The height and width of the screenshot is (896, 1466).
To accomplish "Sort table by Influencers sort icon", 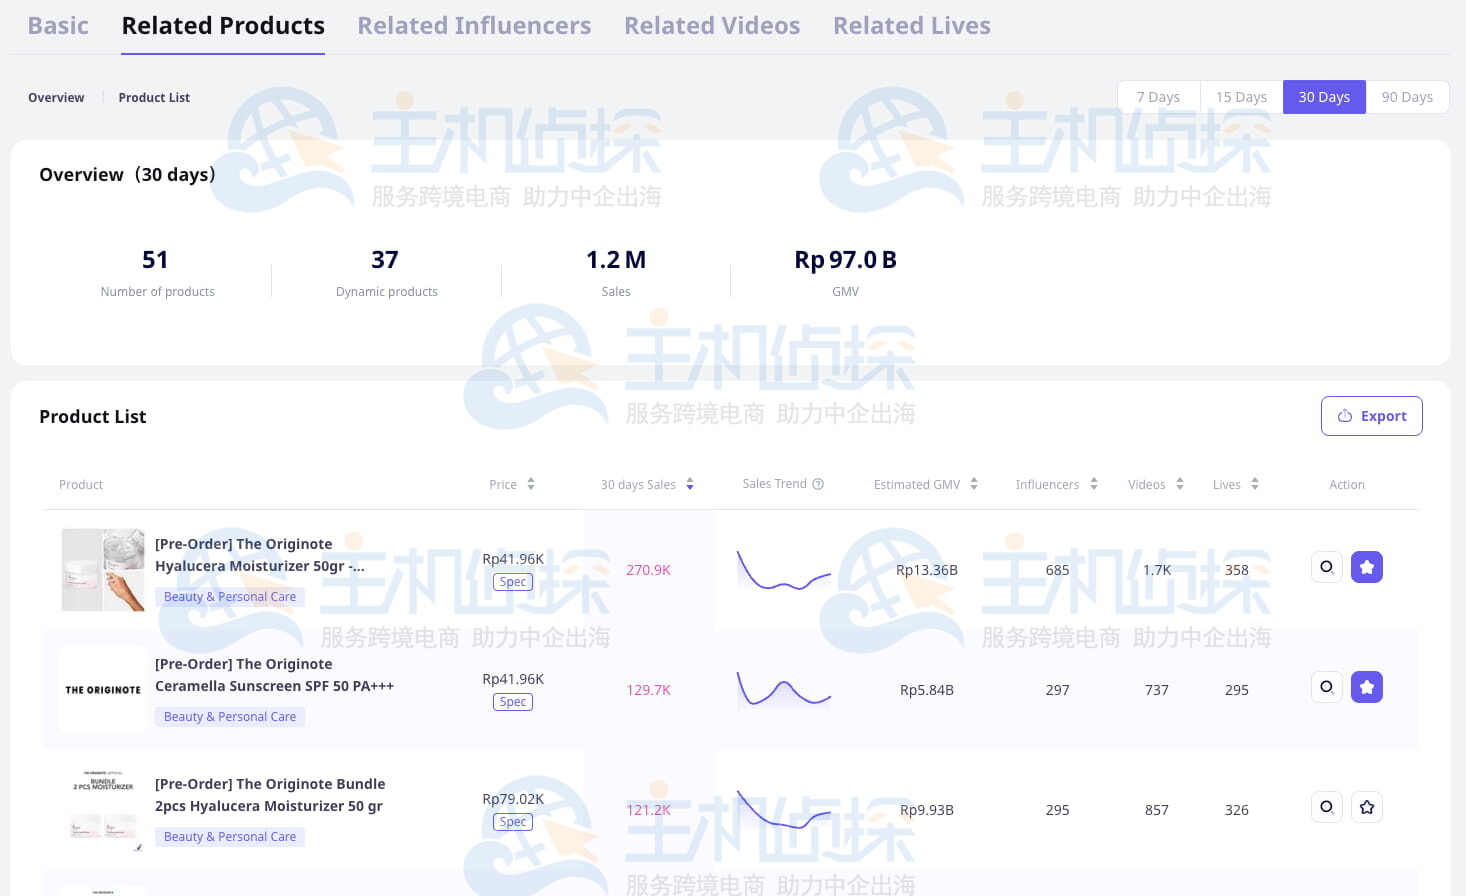I will click(x=1094, y=484).
